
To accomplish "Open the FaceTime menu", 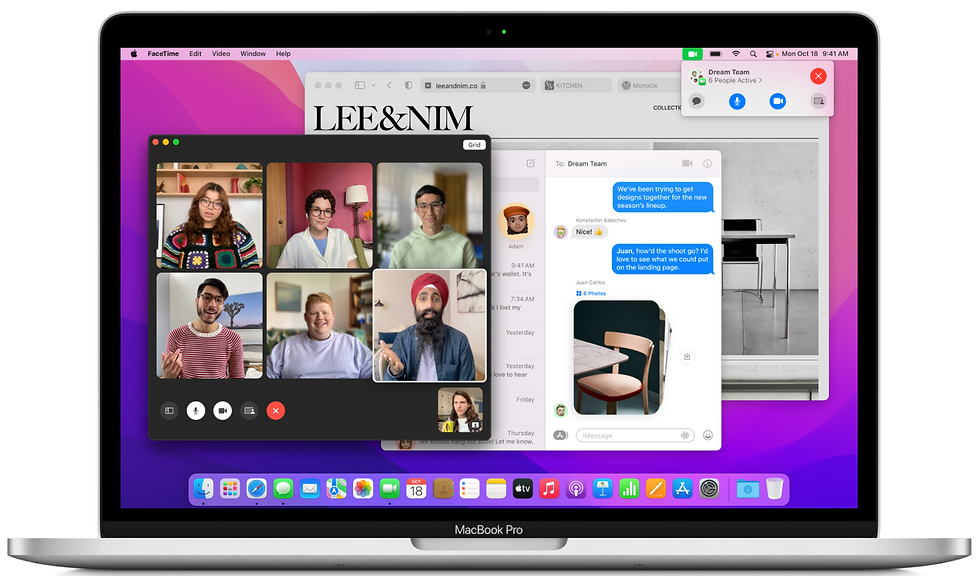I will pyautogui.click(x=163, y=54).
